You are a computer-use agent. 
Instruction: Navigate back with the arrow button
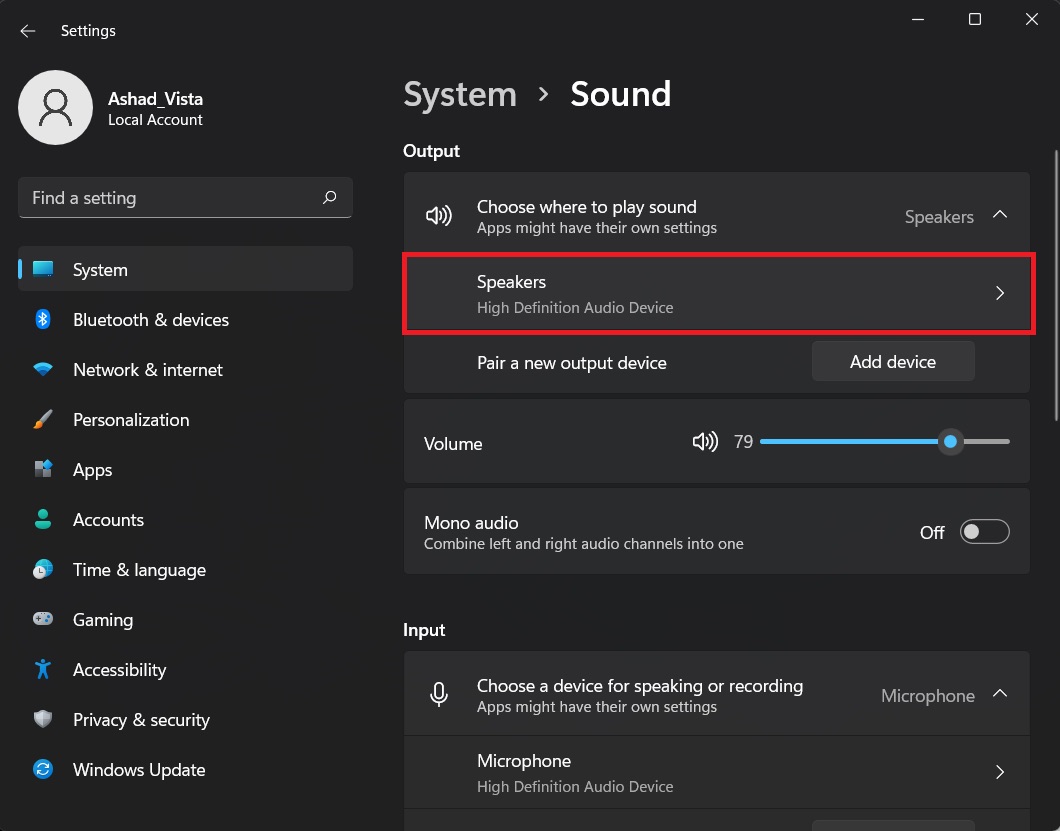pyautogui.click(x=27, y=30)
